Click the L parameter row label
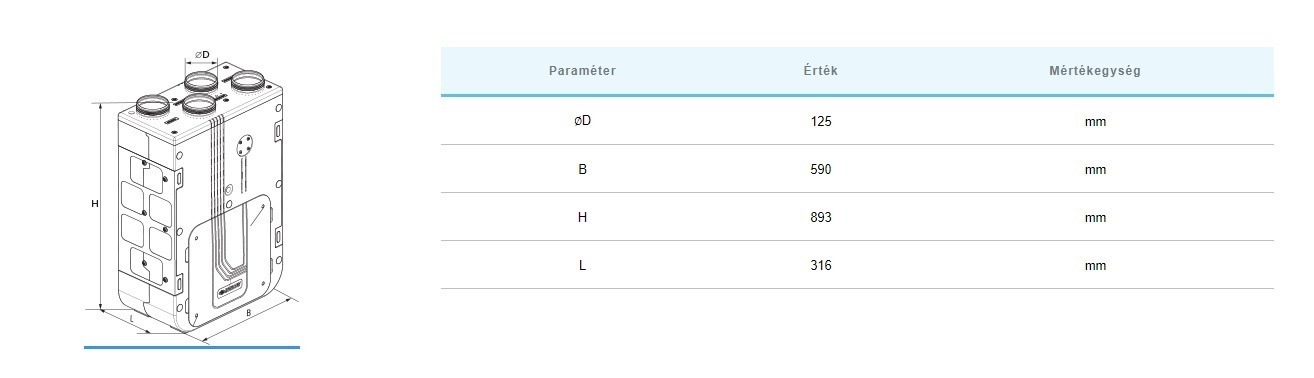The width and height of the screenshot is (1314, 378). tap(582, 265)
